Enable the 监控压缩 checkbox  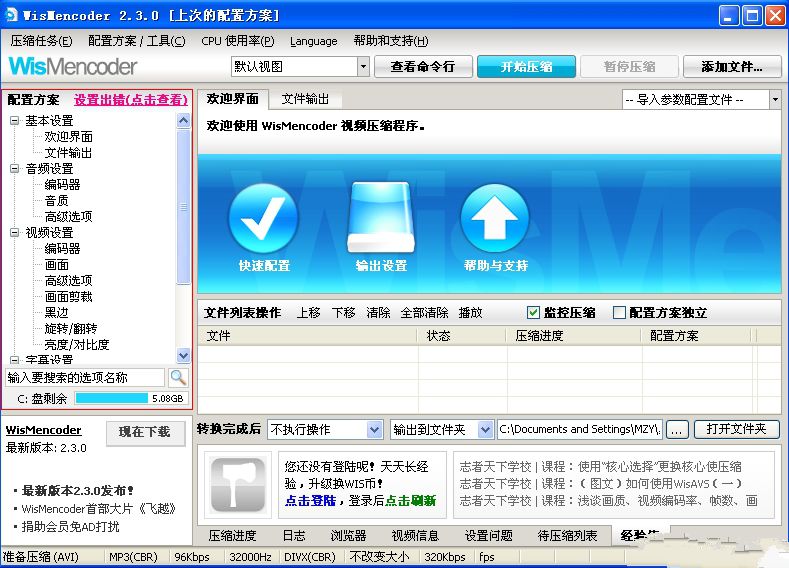coord(533,313)
